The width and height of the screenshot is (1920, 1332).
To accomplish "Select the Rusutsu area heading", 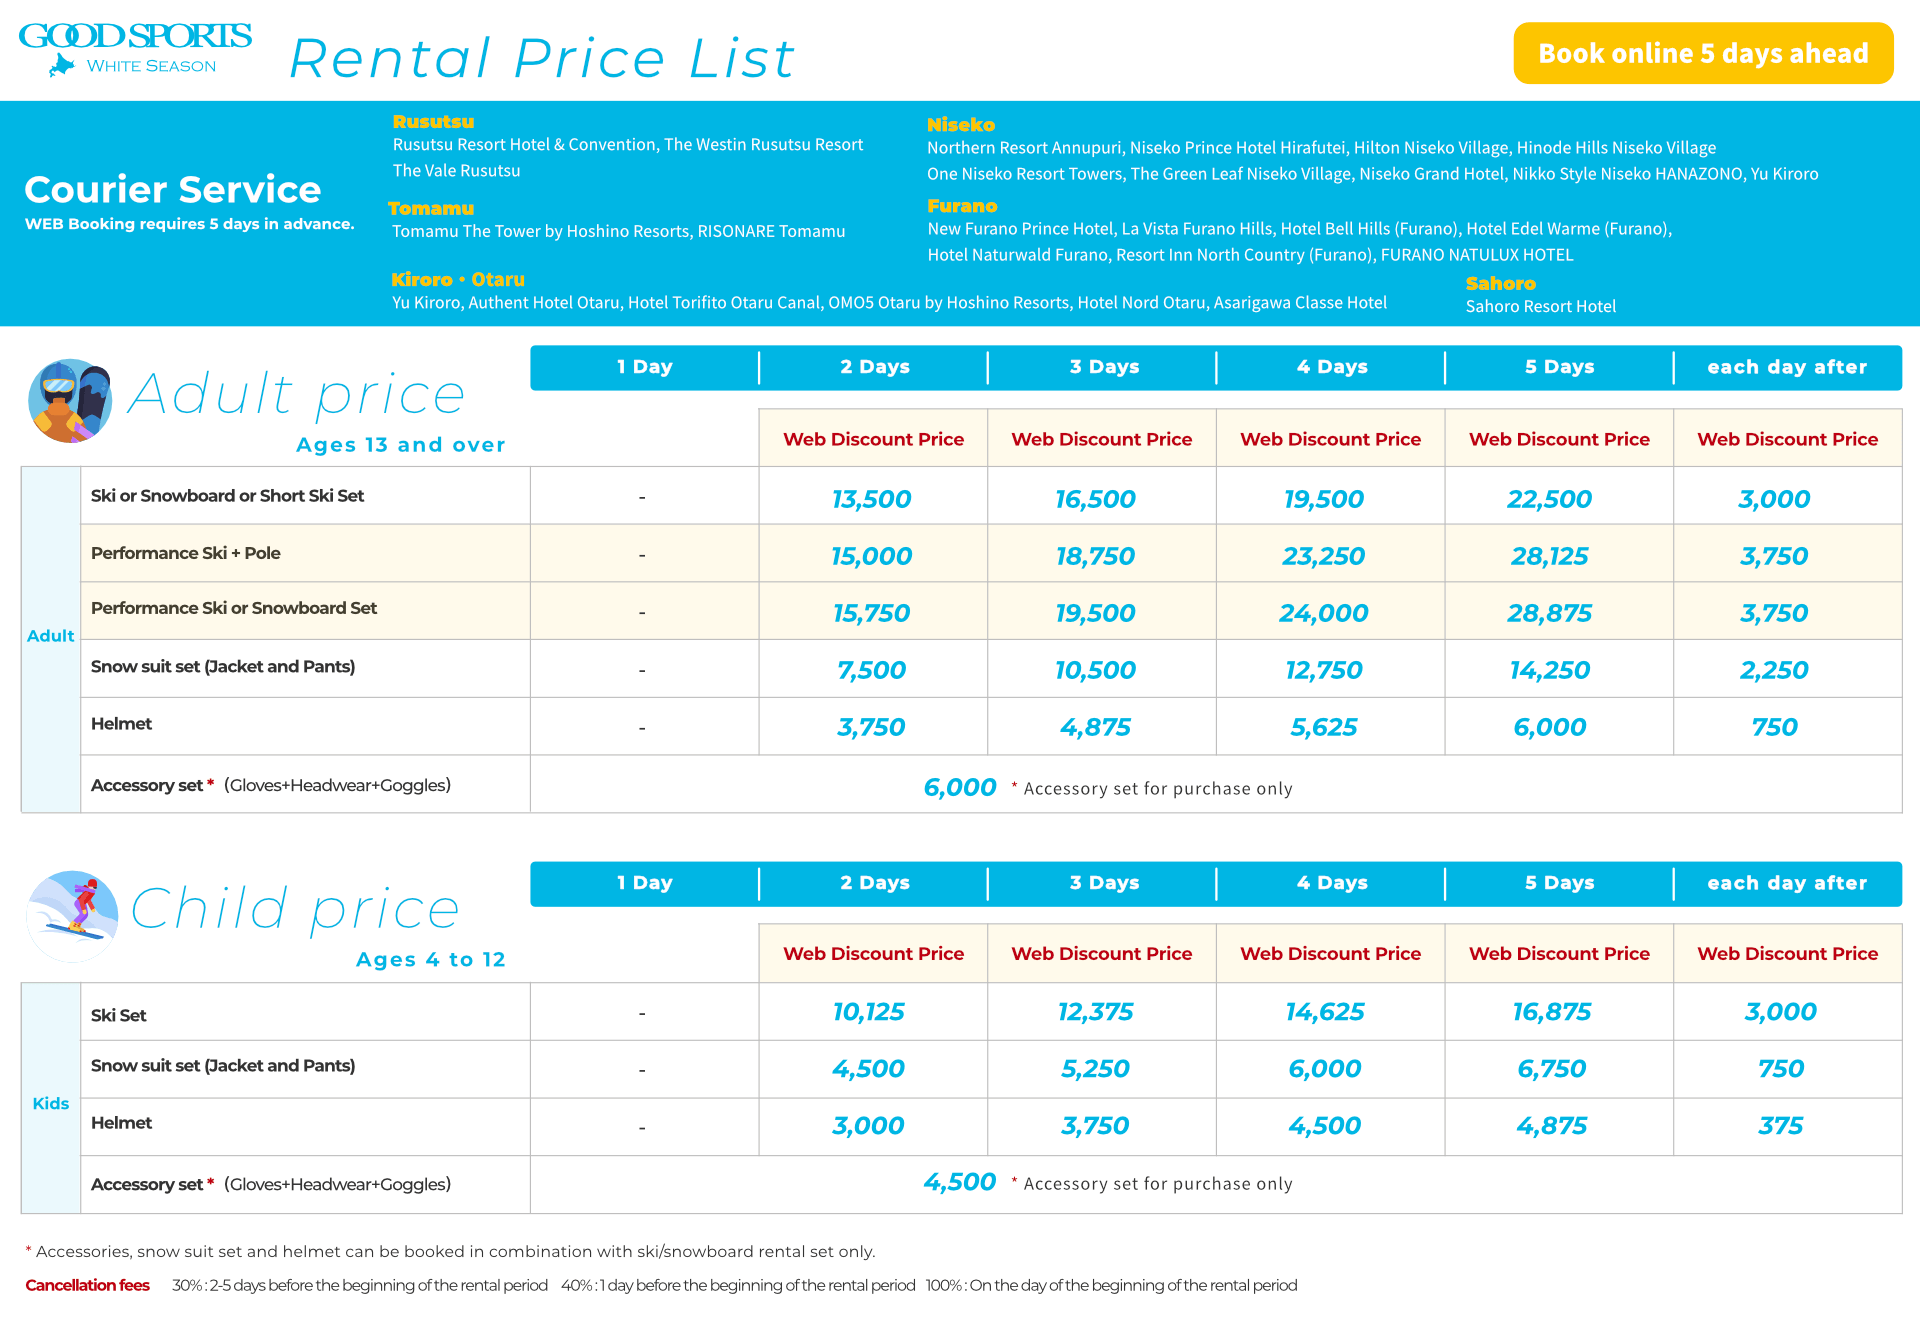I will coord(433,122).
